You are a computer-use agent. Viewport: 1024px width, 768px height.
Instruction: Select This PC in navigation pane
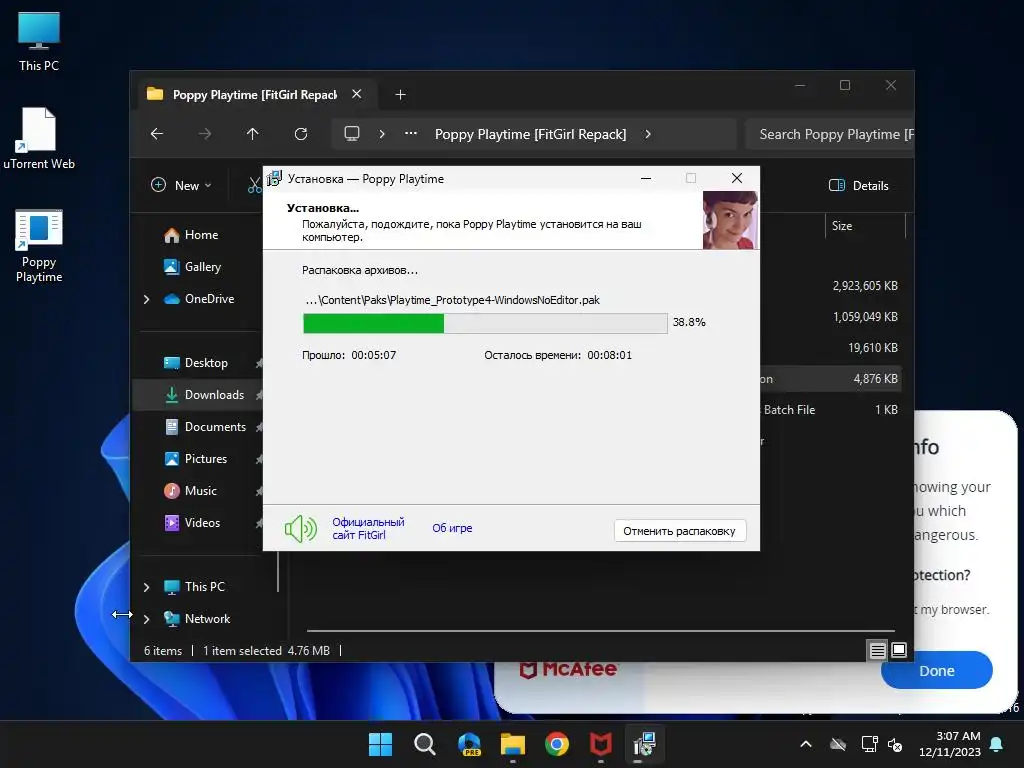click(x=194, y=587)
